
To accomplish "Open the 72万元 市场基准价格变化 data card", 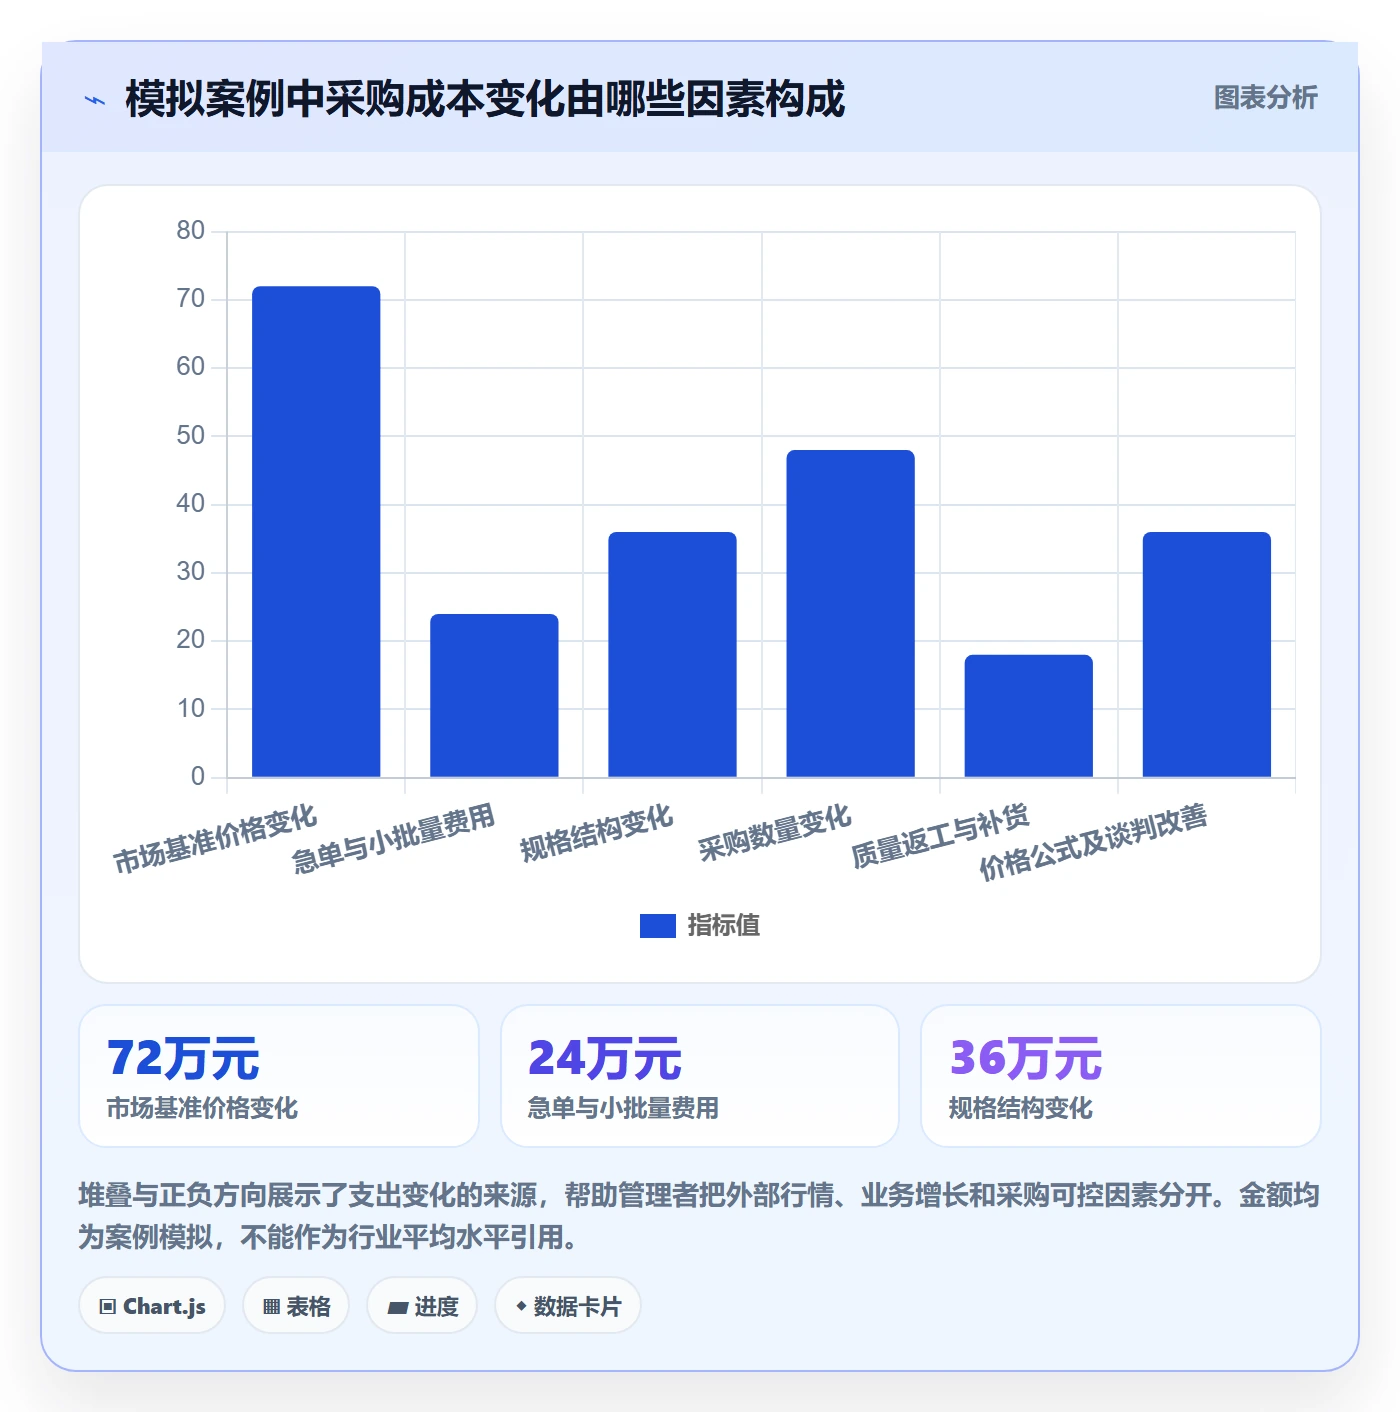I will click(x=279, y=1076).
